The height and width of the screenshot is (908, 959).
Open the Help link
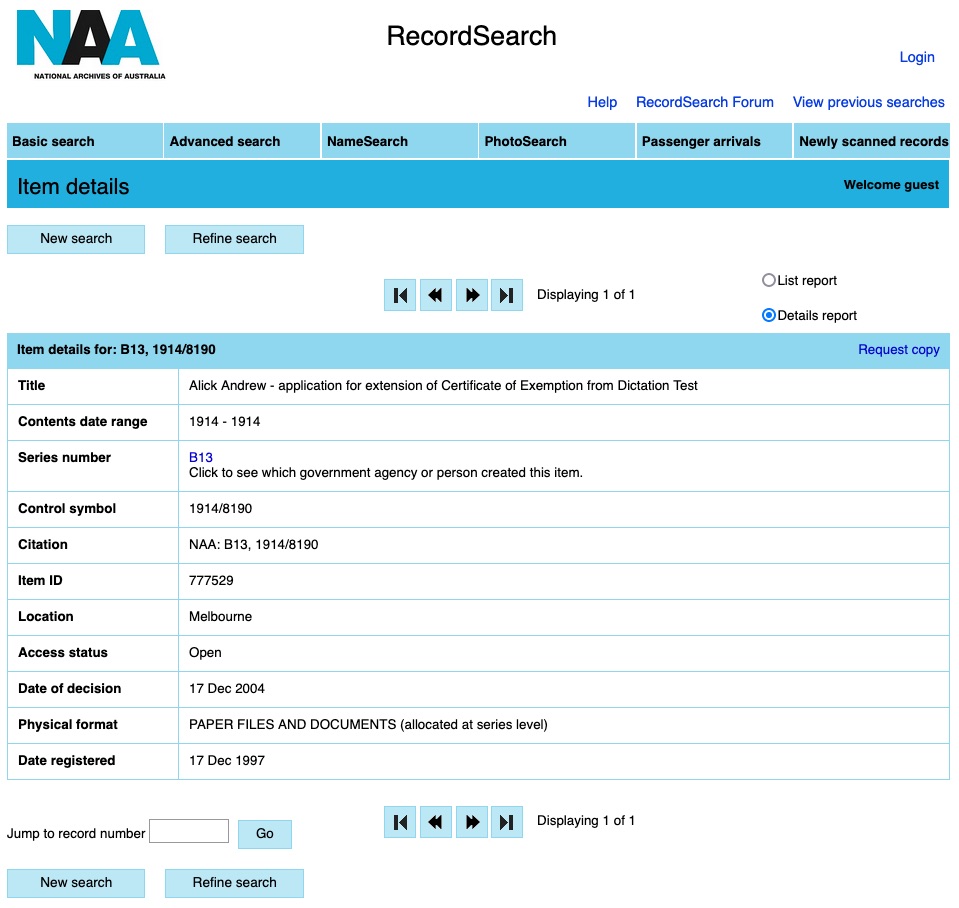(602, 102)
